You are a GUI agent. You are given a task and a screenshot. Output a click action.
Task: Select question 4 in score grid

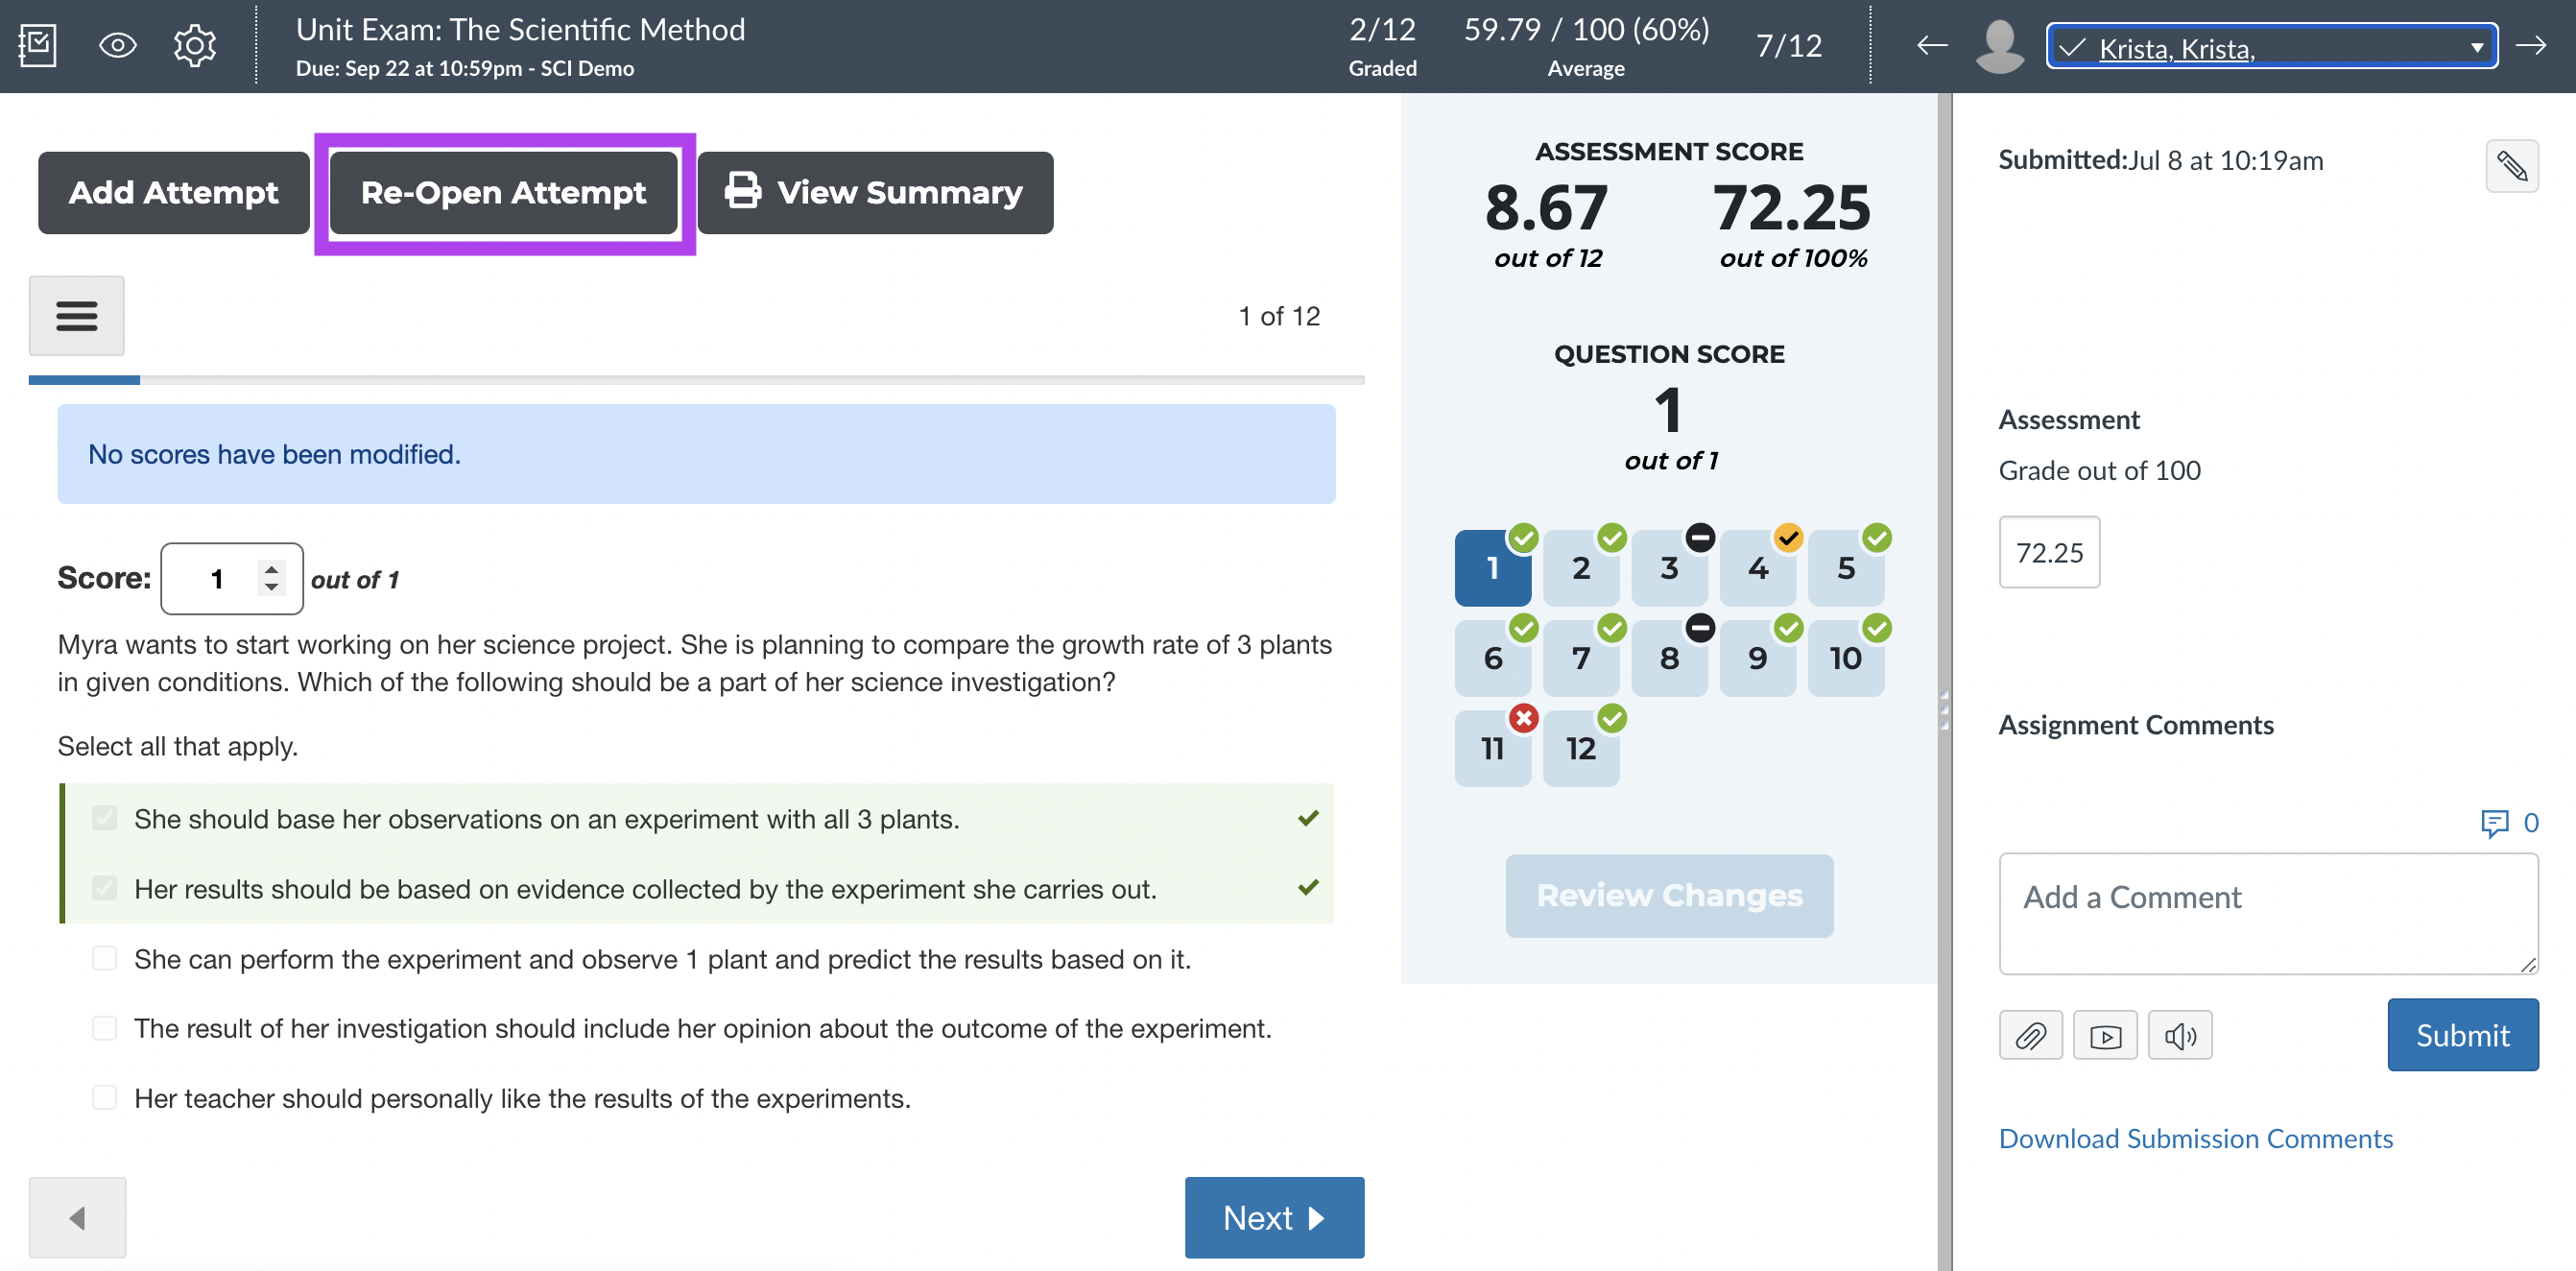[x=1757, y=568]
